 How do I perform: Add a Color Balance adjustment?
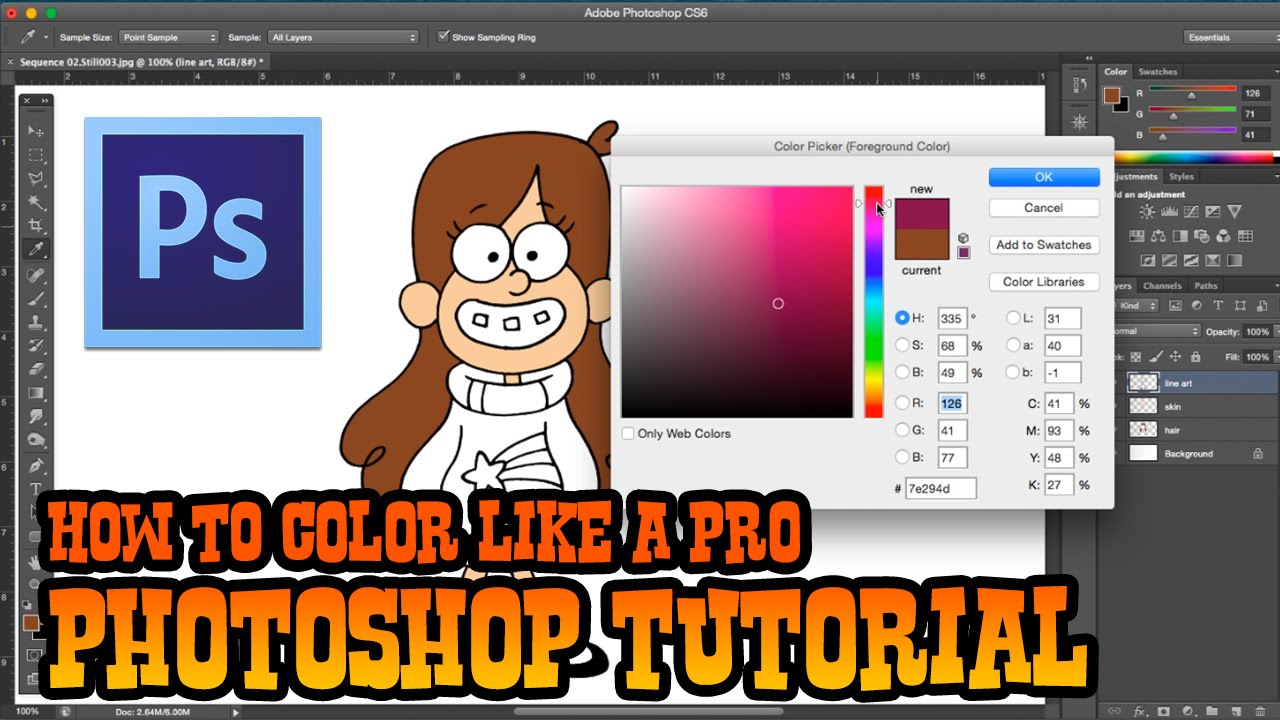tap(1158, 236)
